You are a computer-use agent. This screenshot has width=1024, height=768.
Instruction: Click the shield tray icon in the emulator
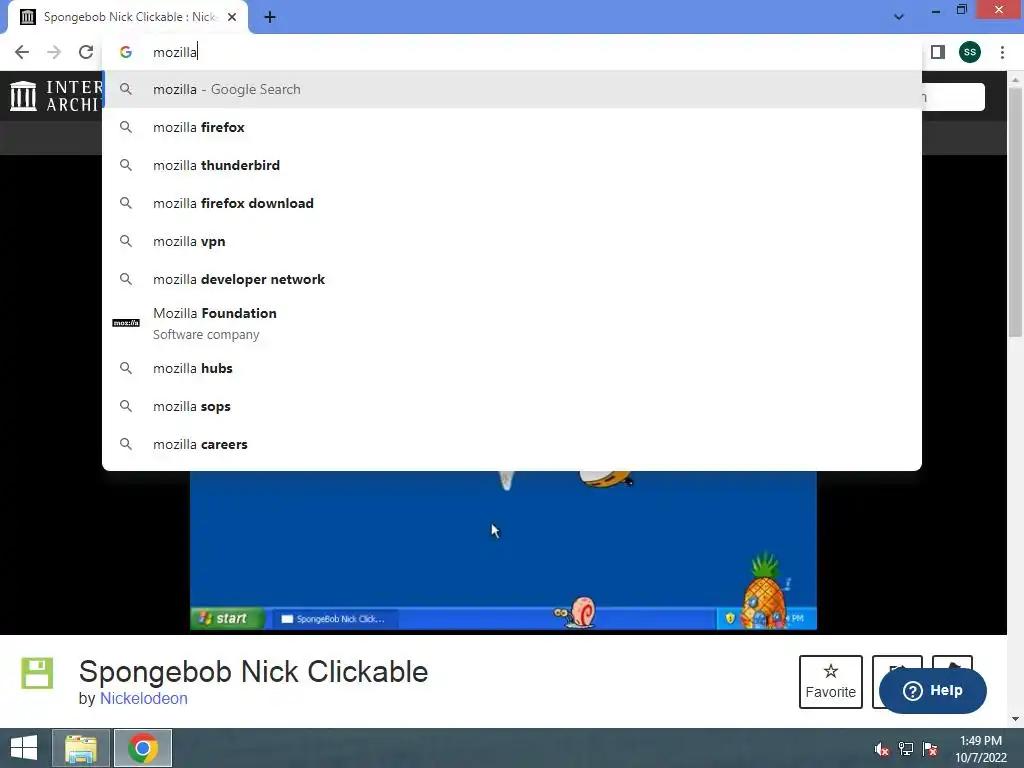[x=730, y=618]
